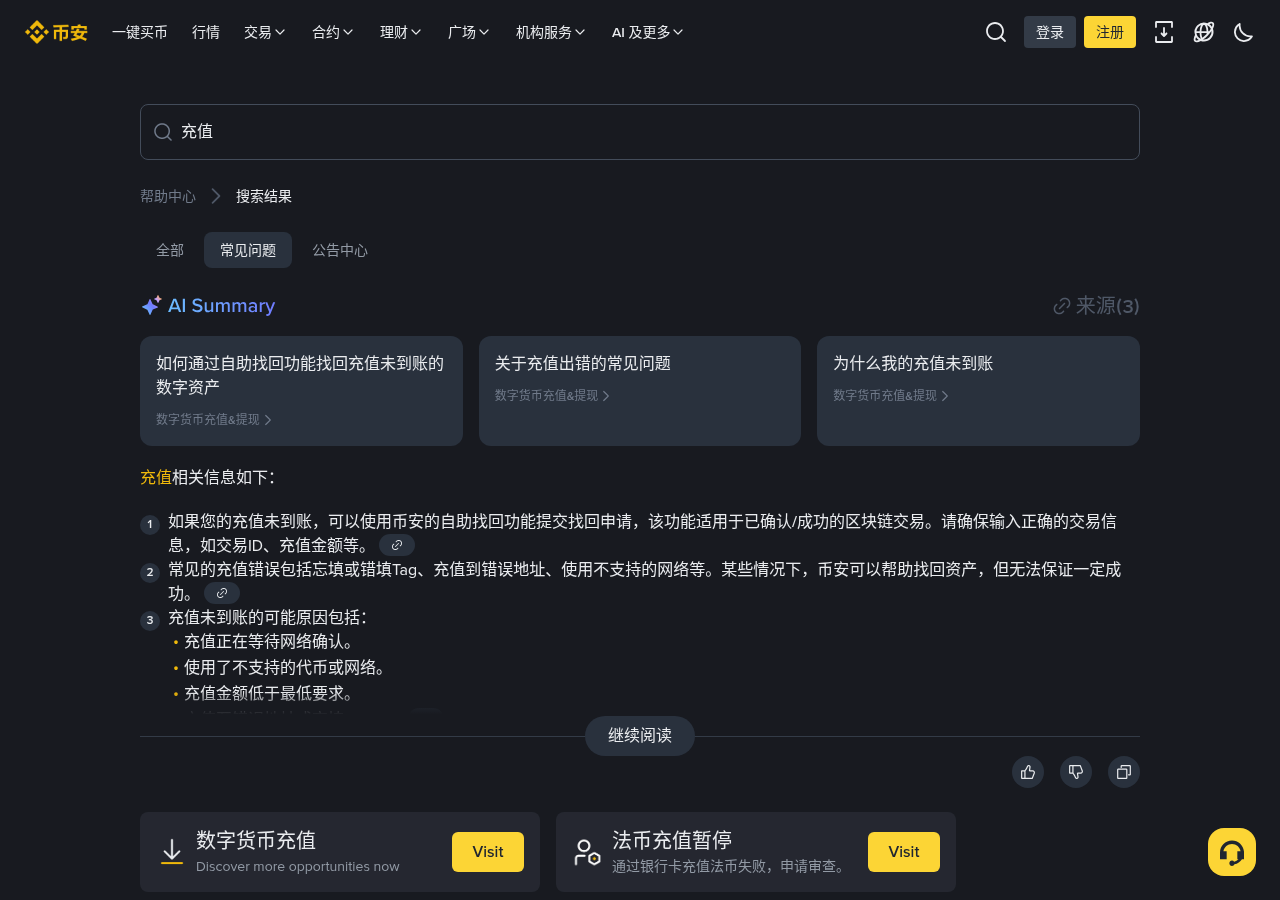Open source link icon after point 1

coord(397,545)
